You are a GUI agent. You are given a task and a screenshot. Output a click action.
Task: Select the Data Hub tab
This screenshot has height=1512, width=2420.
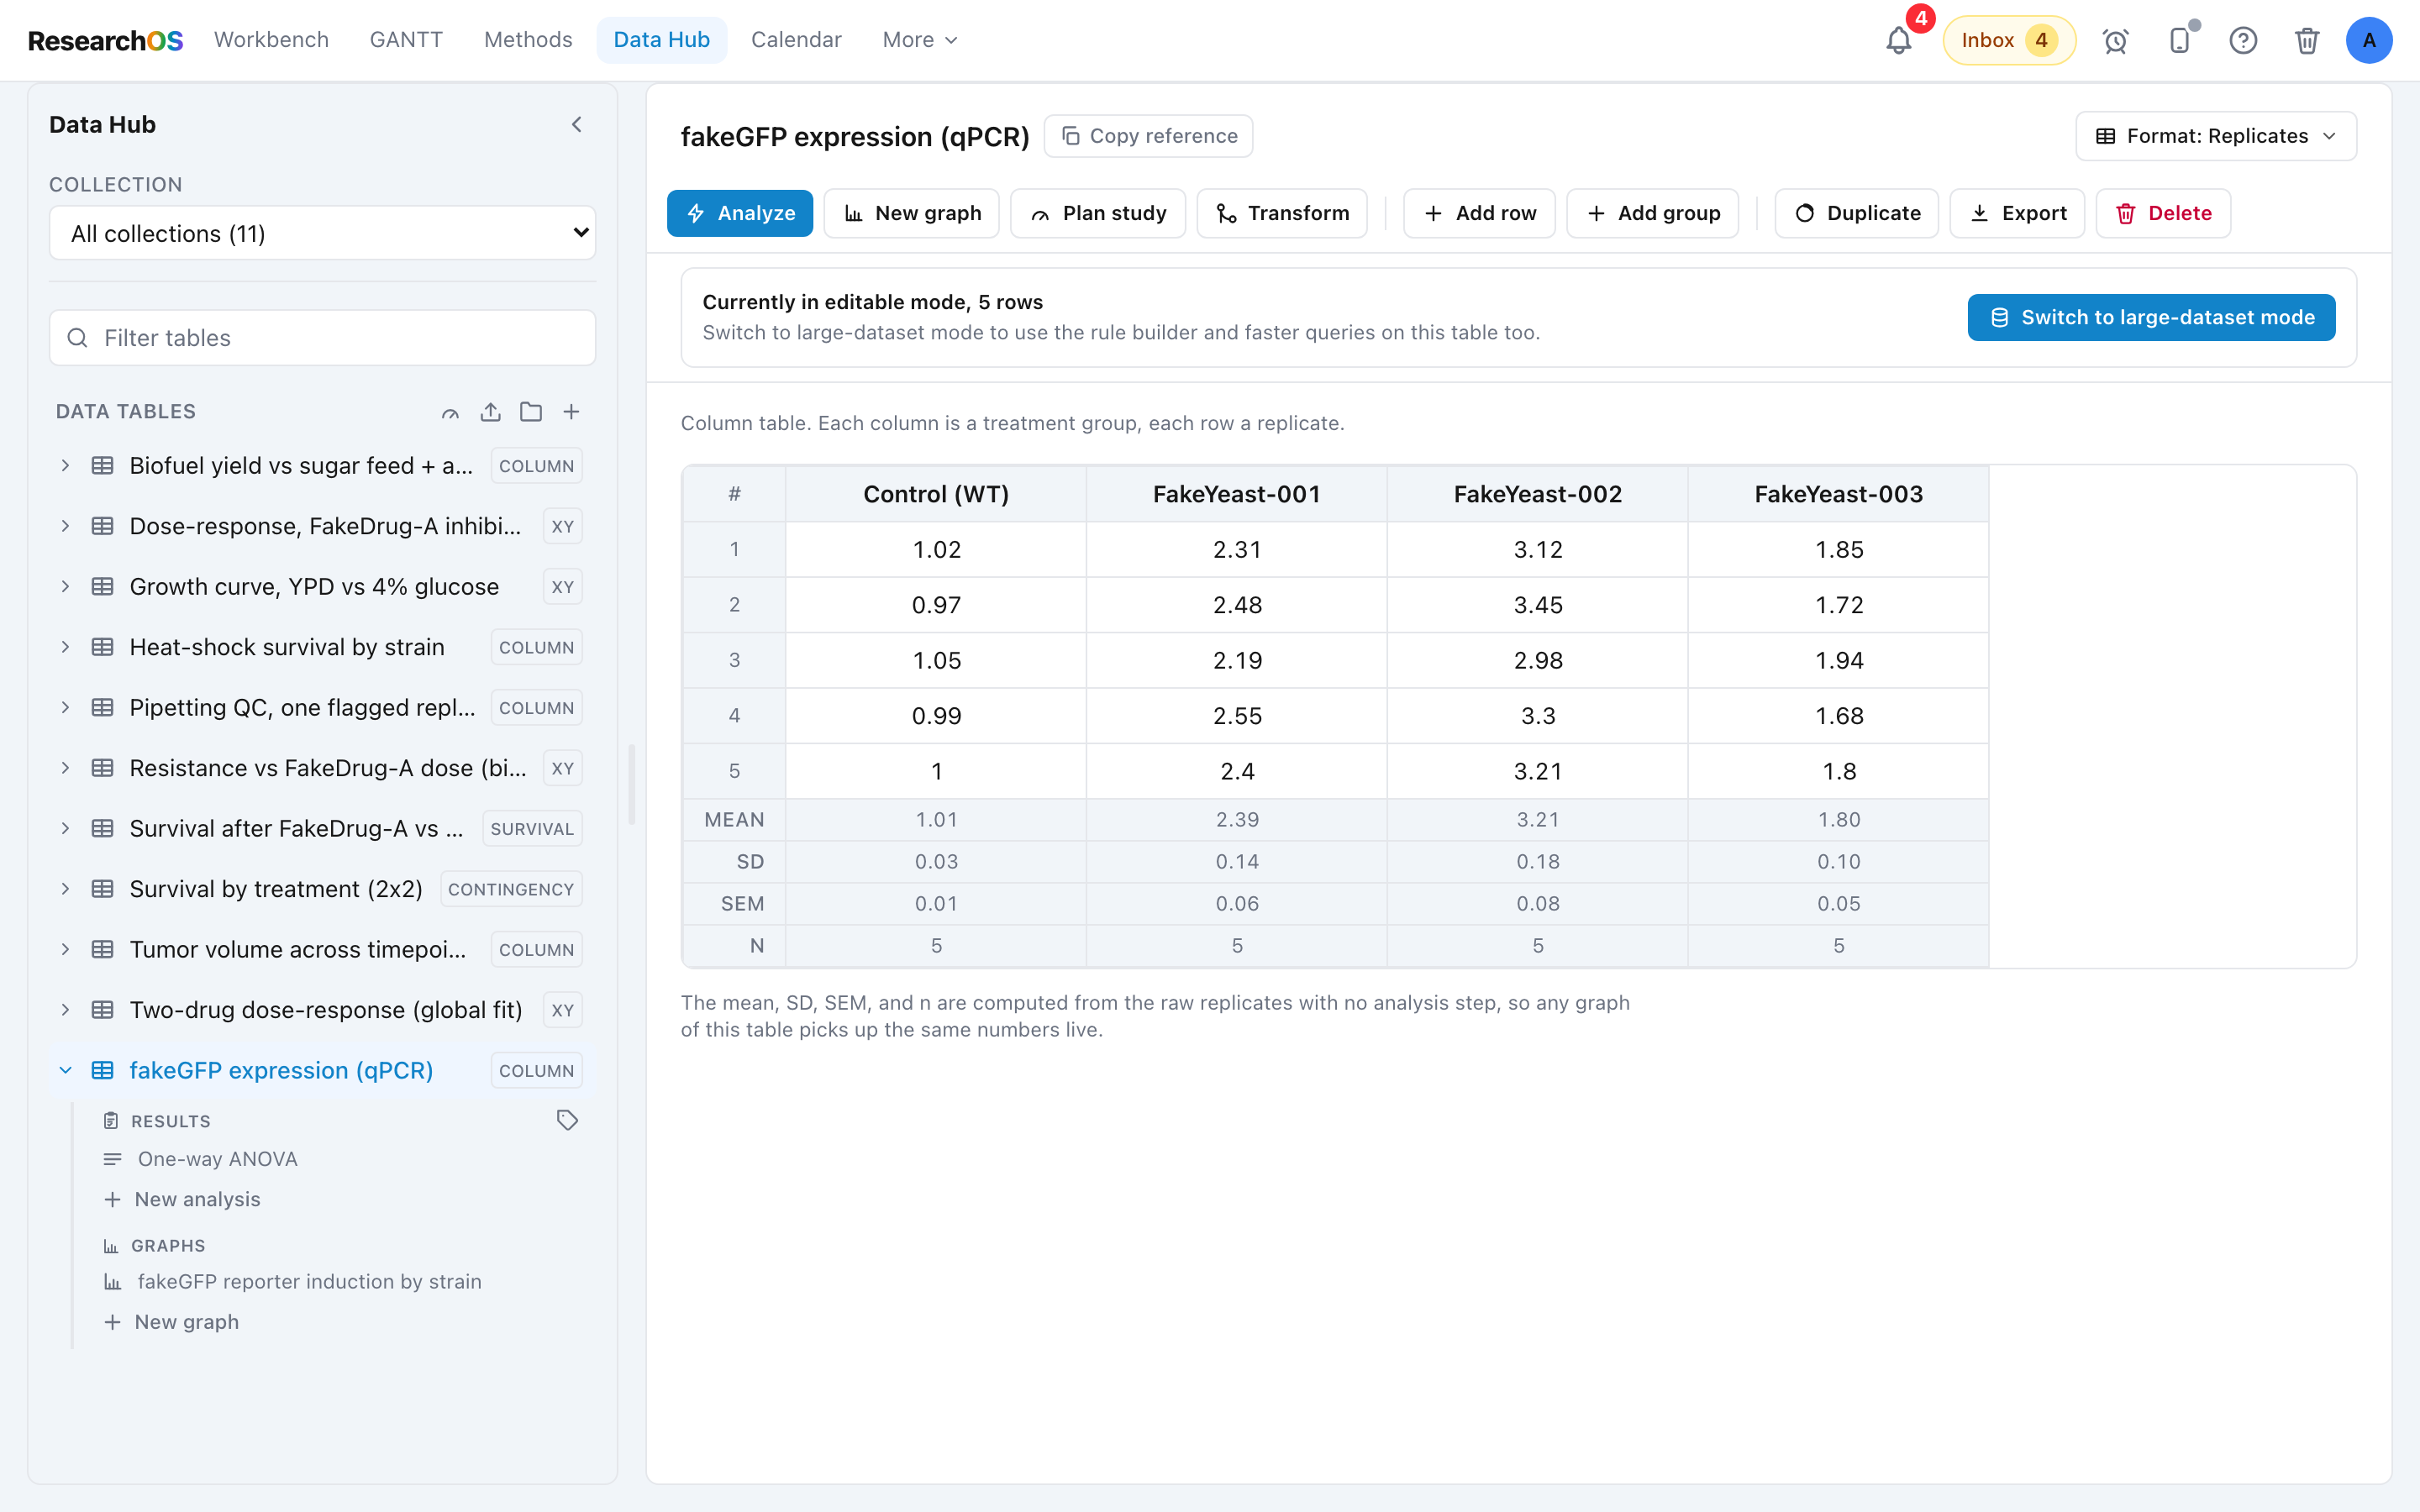pyautogui.click(x=661, y=40)
